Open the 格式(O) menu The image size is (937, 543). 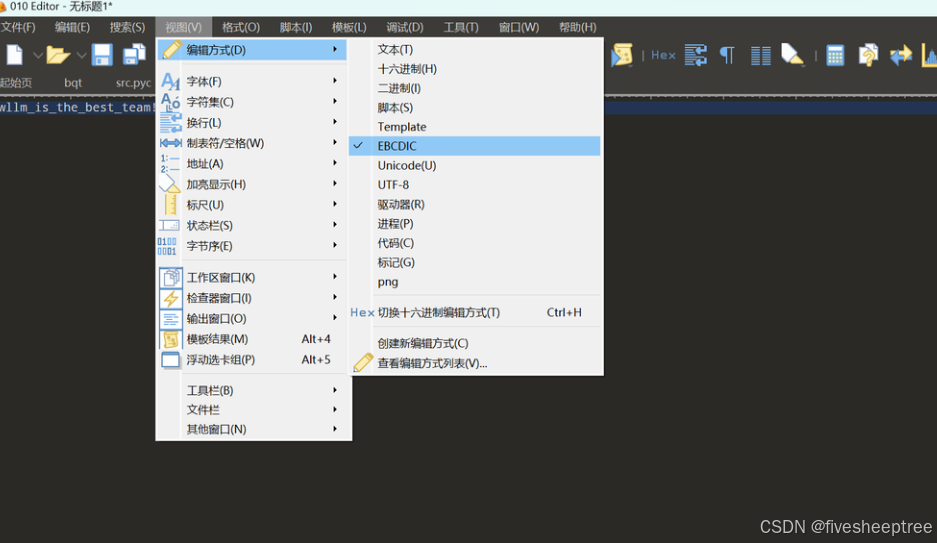[241, 27]
